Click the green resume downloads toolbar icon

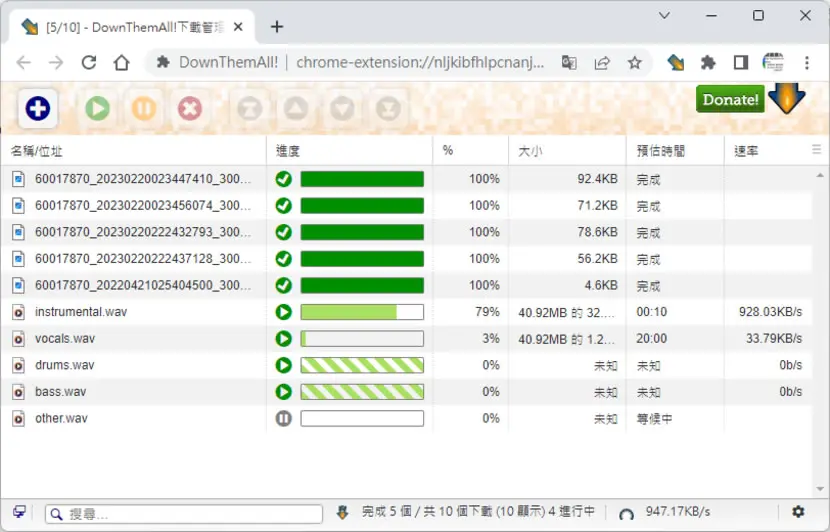[97, 109]
